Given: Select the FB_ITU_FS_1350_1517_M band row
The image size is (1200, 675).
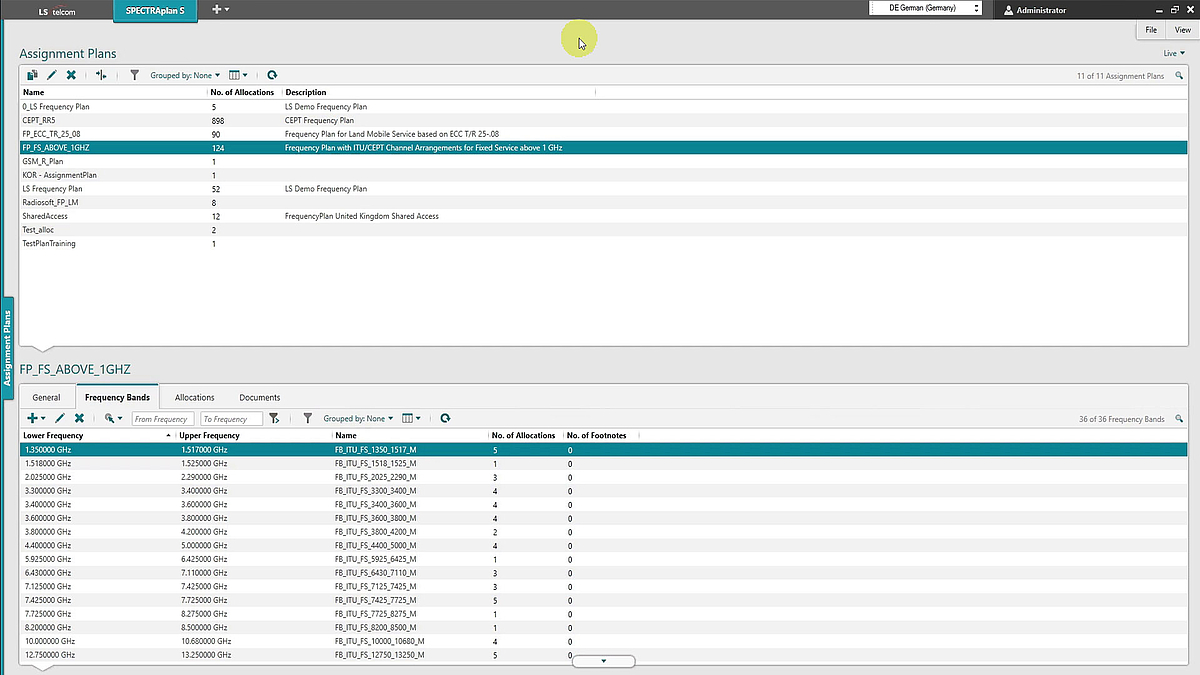Looking at the screenshot, I should 603,450.
